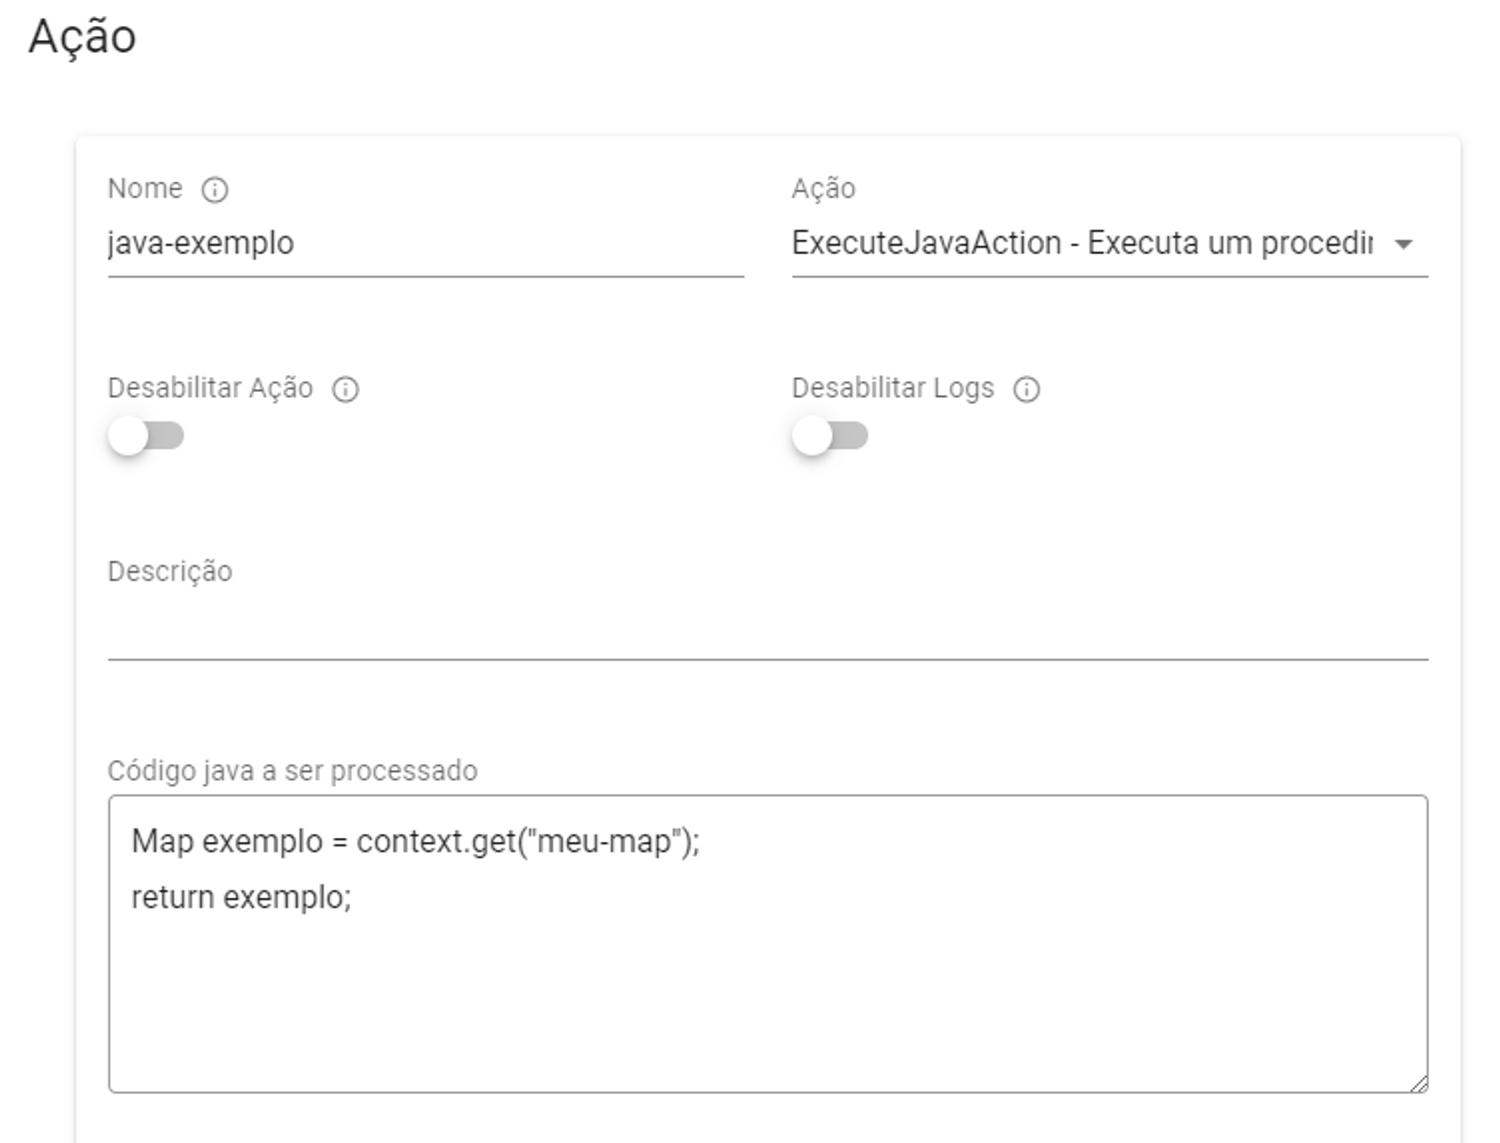Open the ExecuteJavaAction combo box text
Viewport: 1500px width, 1143px height.
(x=1080, y=244)
